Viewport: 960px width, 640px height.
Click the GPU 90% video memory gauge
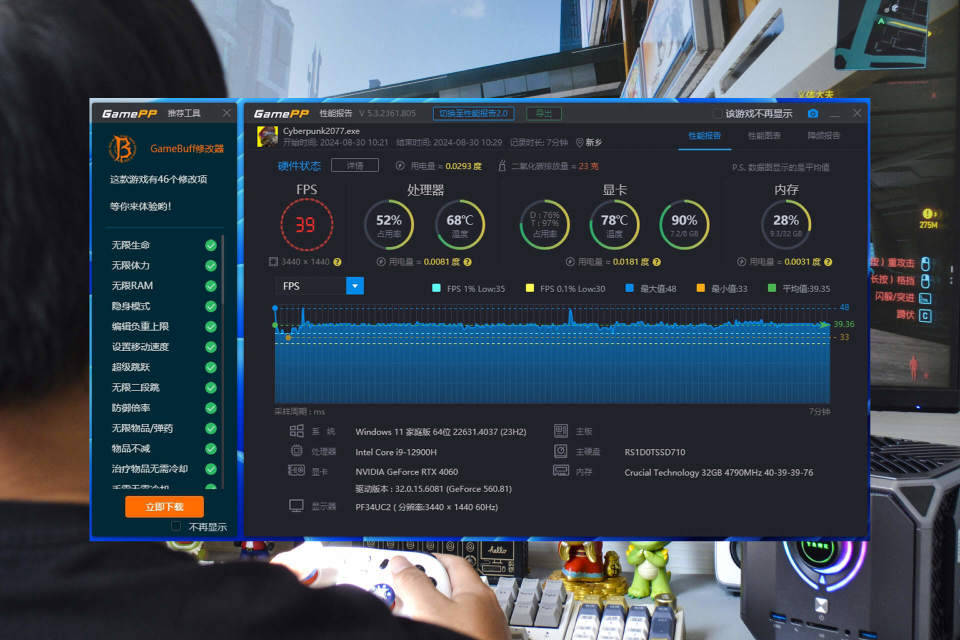684,225
